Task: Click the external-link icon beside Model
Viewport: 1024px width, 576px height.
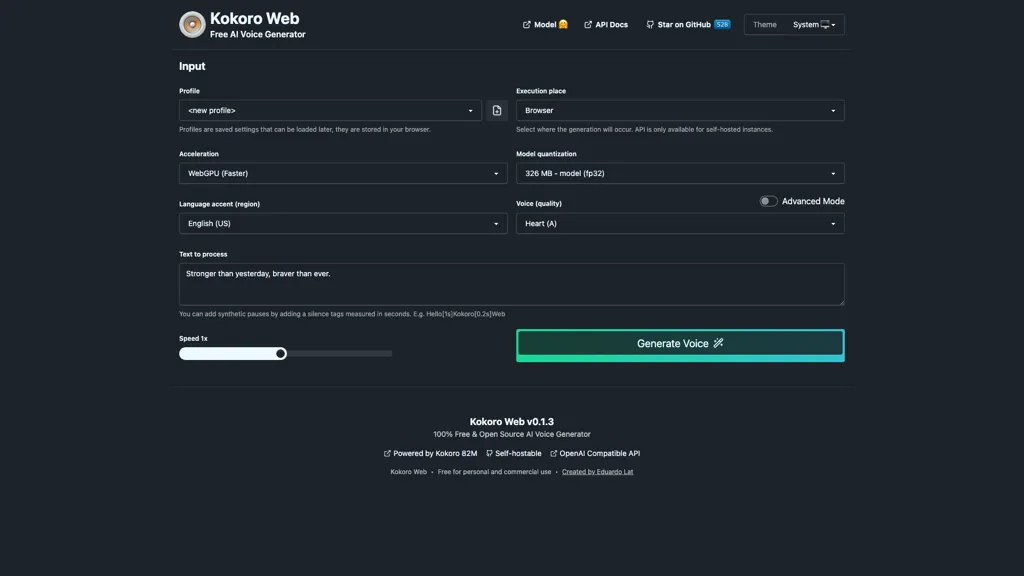Action: [x=525, y=24]
